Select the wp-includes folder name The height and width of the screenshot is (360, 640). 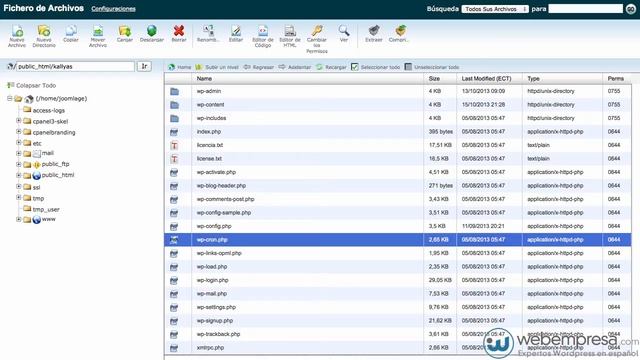tap(211, 118)
